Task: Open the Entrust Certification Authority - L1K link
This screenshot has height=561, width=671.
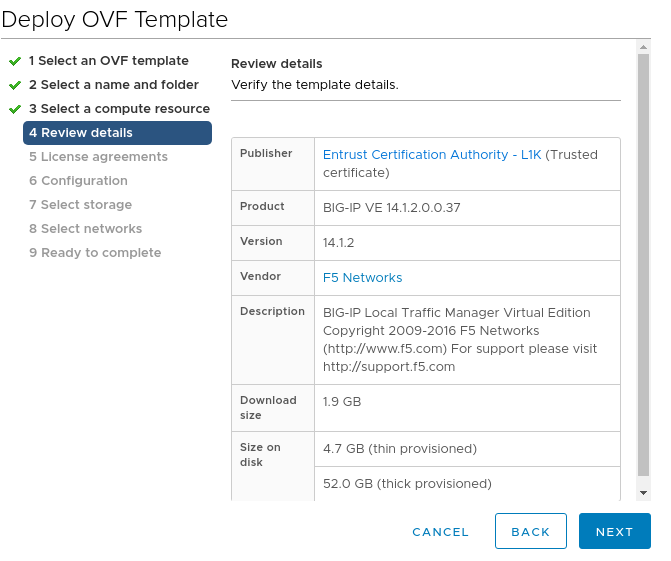Action: pyautogui.click(x=432, y=154)
